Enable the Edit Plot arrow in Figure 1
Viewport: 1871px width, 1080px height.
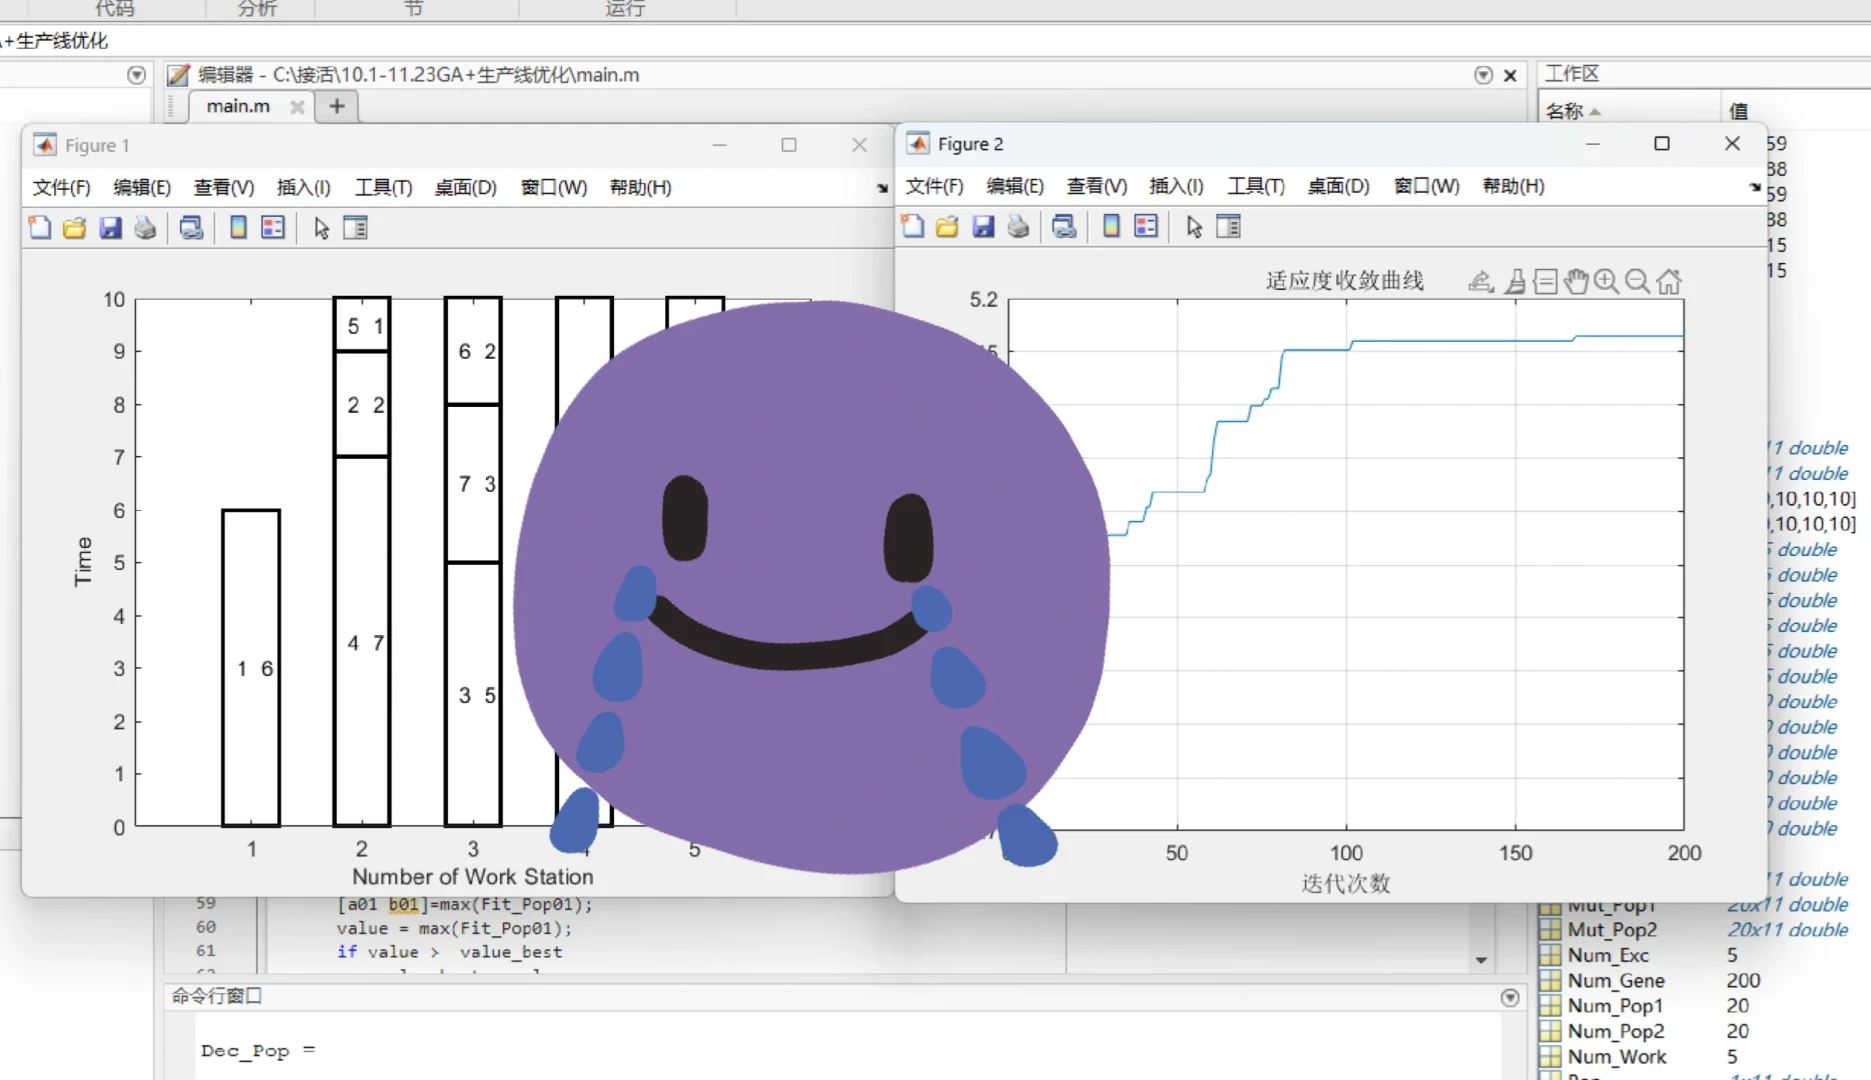(x=321, y=228)
